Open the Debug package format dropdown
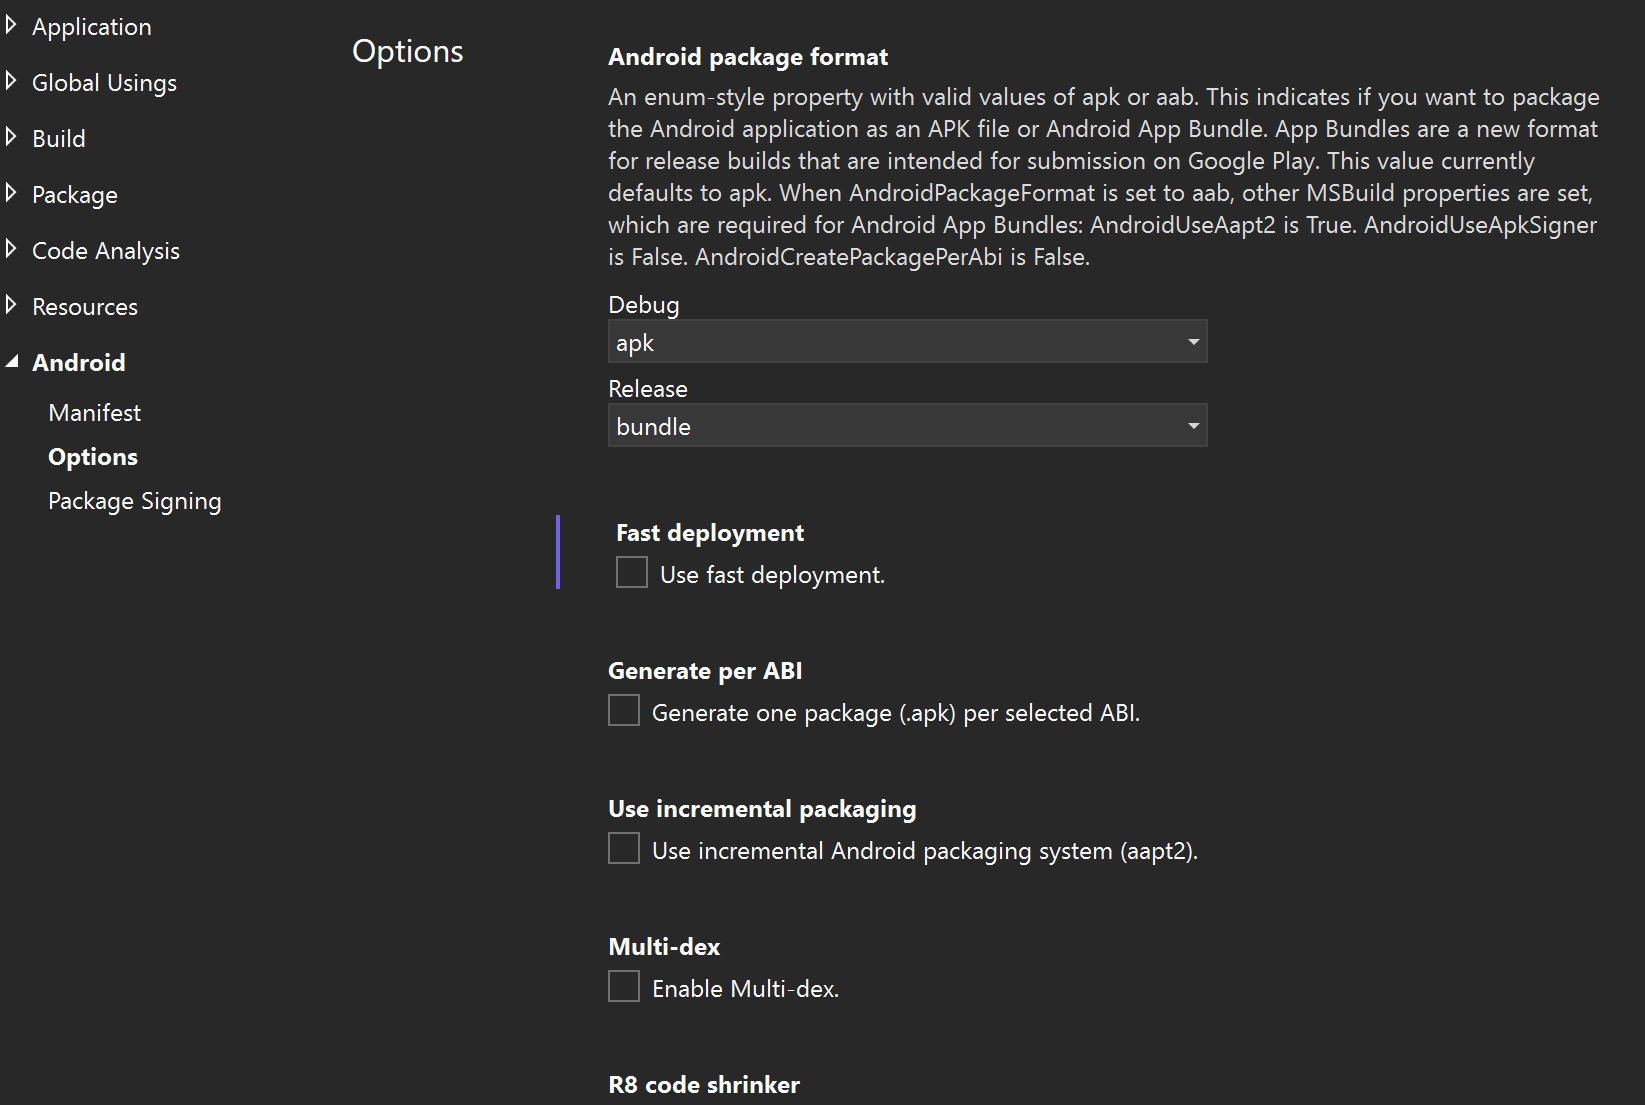The width and height of the screenshot is (1645, 1105). point(1192,341)
